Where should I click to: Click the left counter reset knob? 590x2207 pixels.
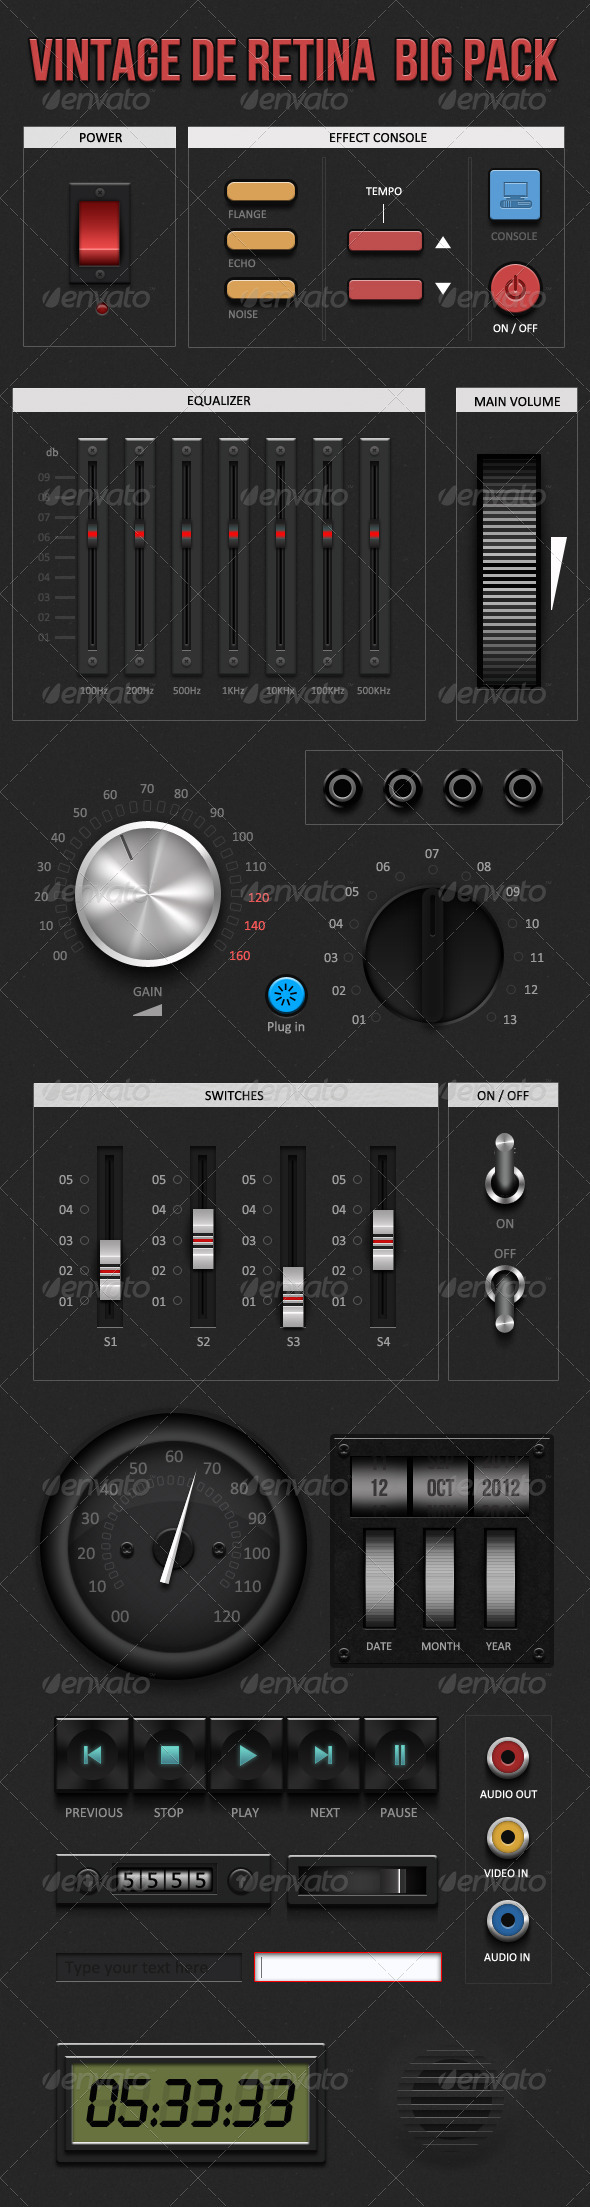(x=89, y=1881)
